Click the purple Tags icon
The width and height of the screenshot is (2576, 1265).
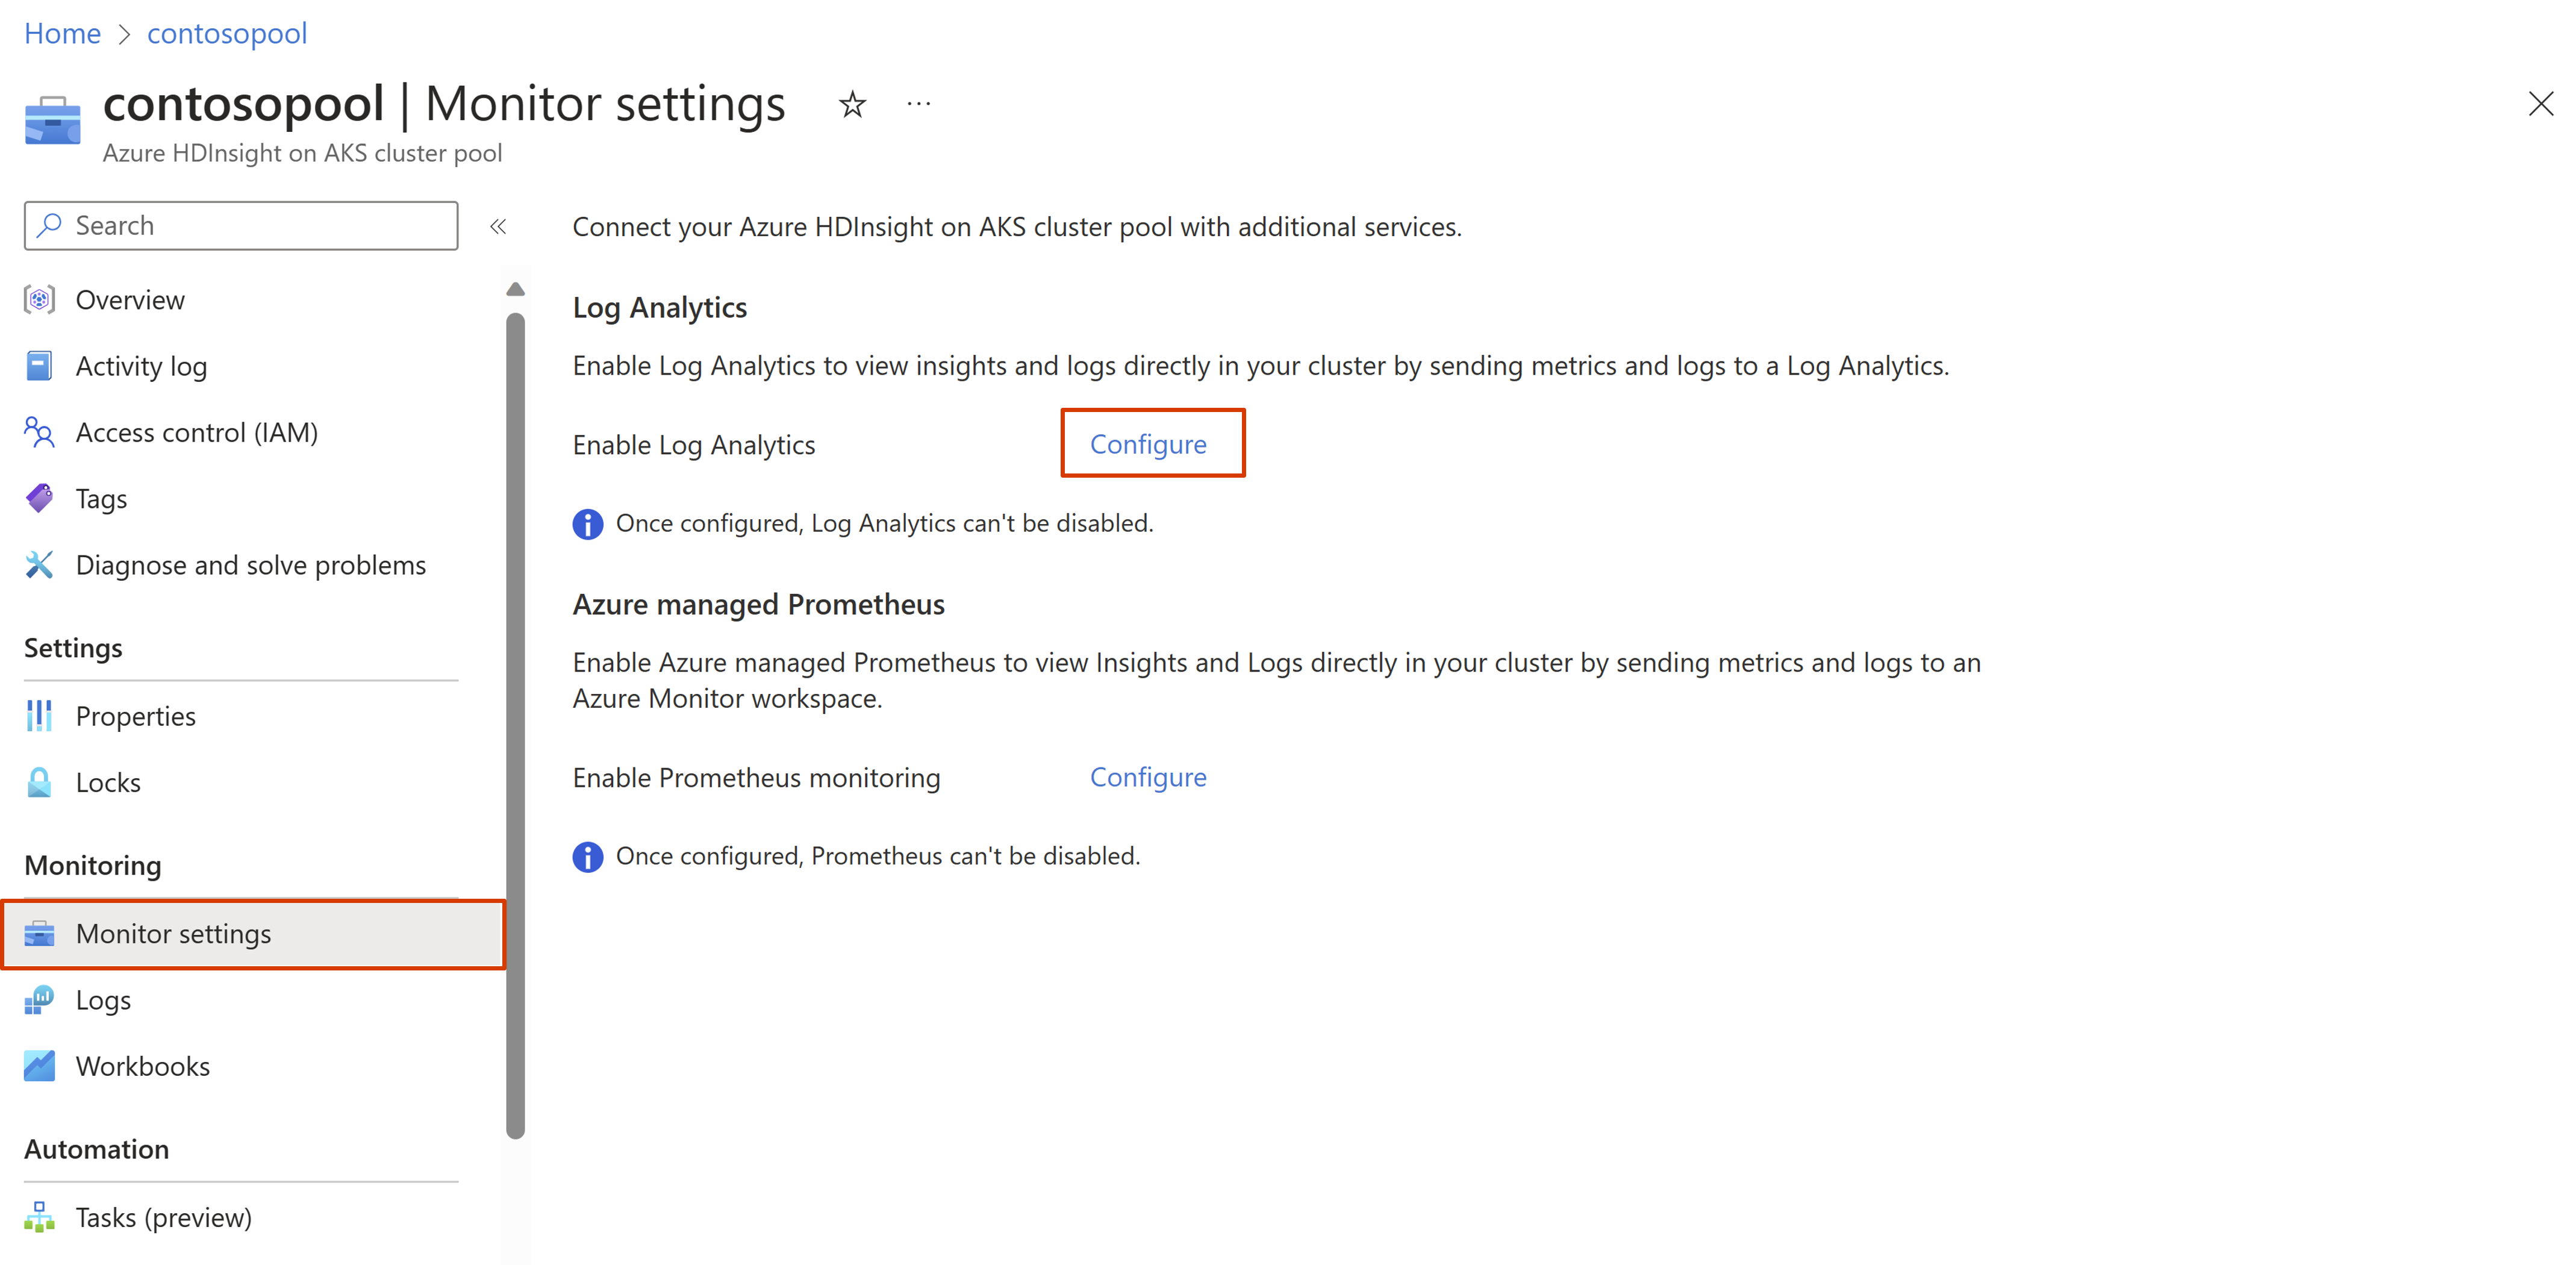[39, 498]
